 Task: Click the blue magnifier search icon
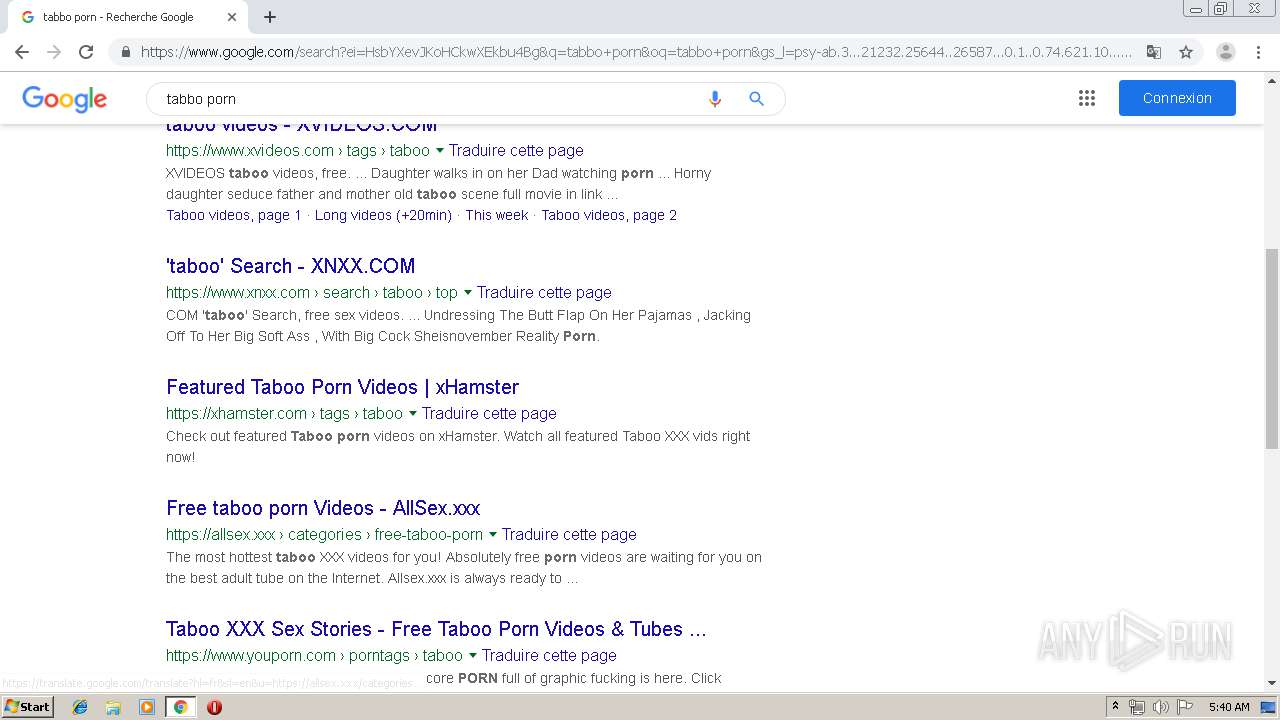pos(756,99)
